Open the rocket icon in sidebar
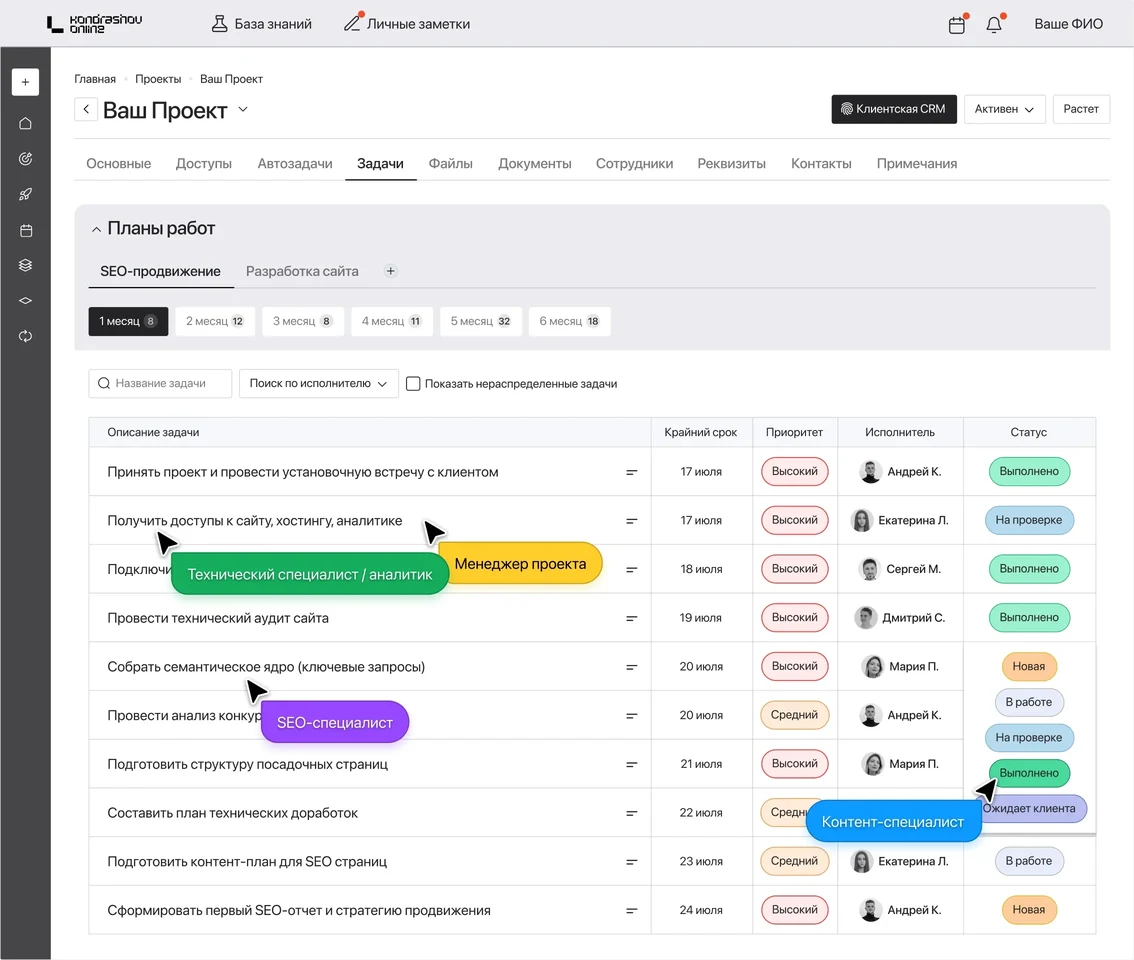 [x=25, y=194]
